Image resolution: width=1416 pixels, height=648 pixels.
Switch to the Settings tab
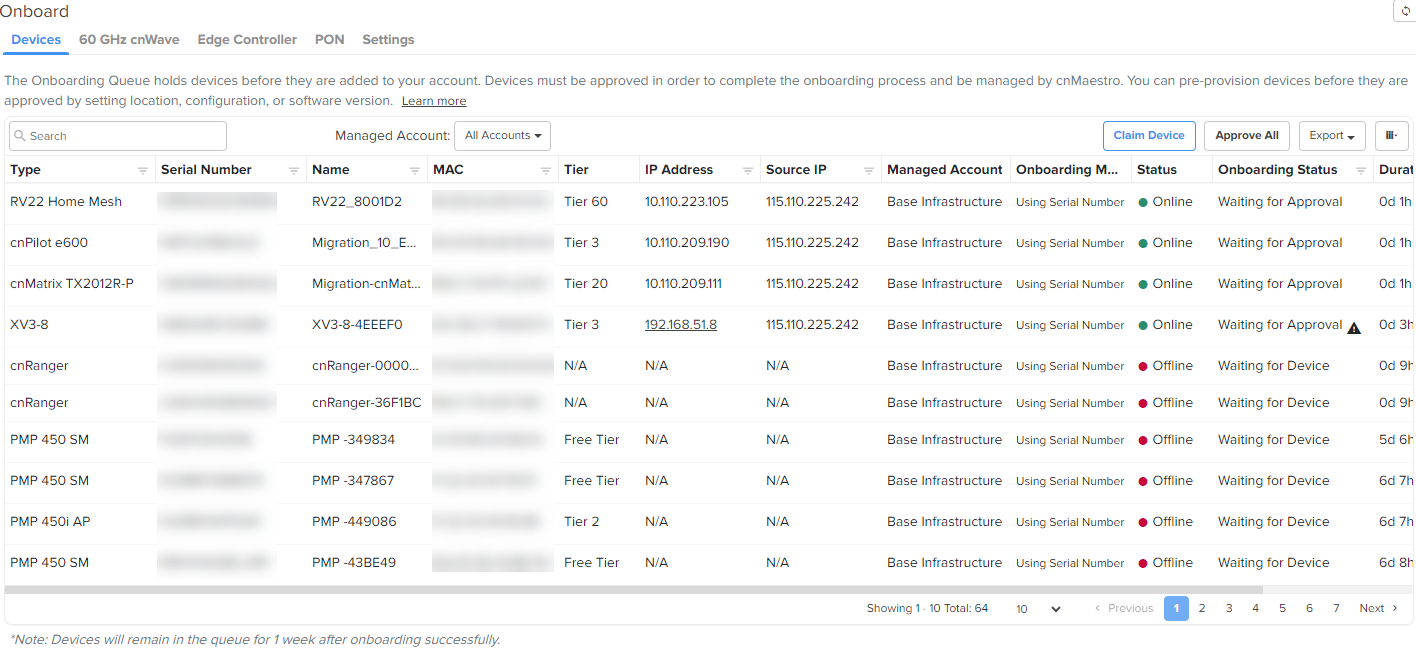(x=388, y=40)
